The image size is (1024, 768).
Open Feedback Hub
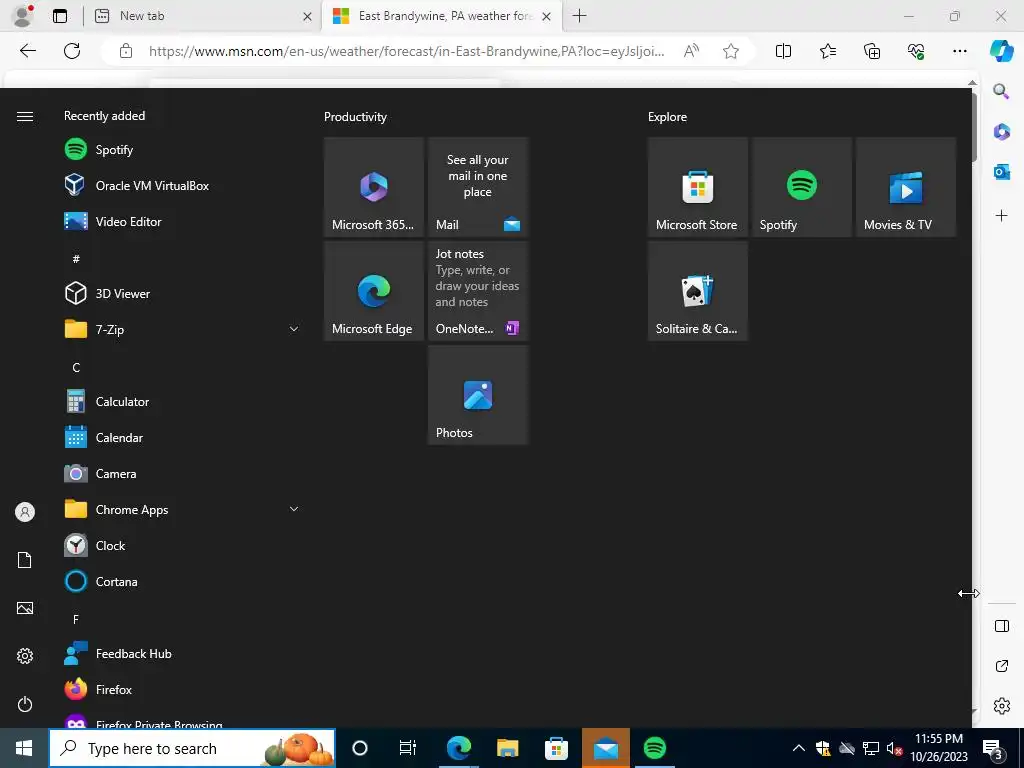182,654
